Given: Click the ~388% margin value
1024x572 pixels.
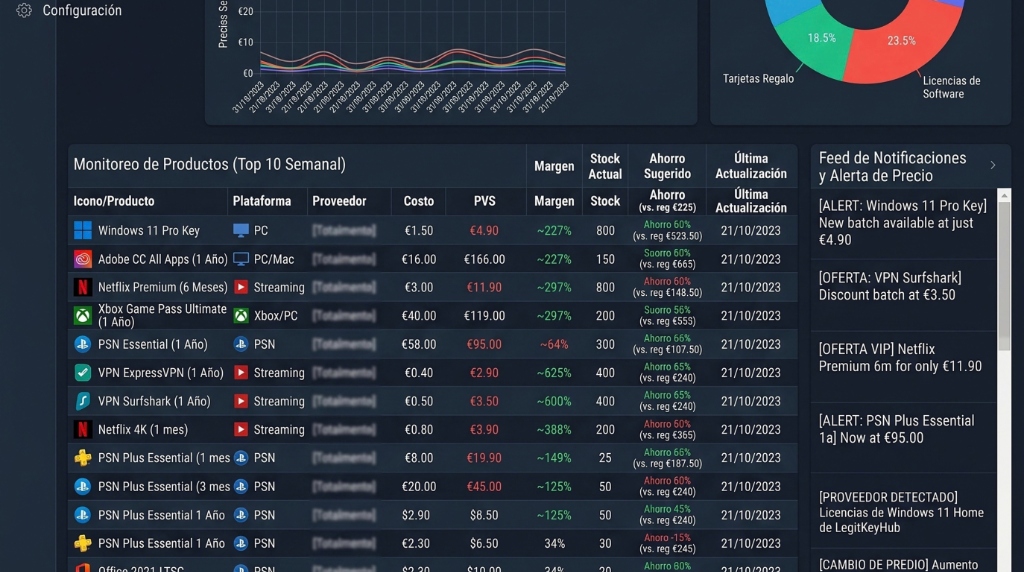Looking at the screenshot, I should coord(554,430).
